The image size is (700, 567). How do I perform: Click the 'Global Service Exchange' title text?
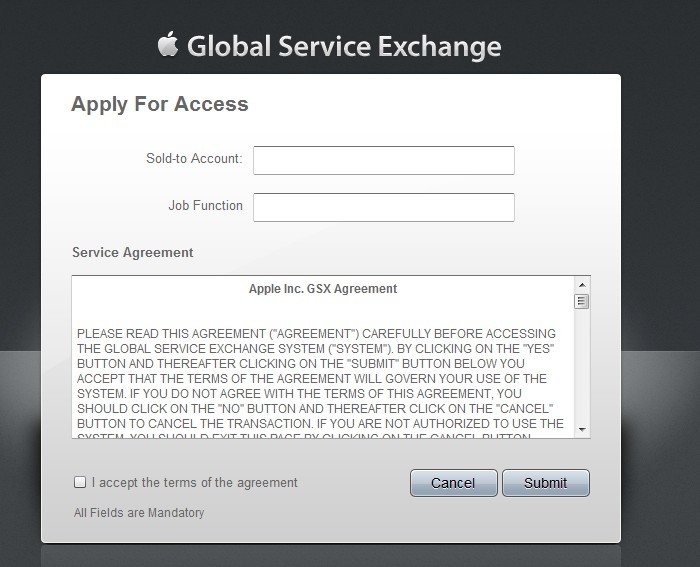(344, 47)
